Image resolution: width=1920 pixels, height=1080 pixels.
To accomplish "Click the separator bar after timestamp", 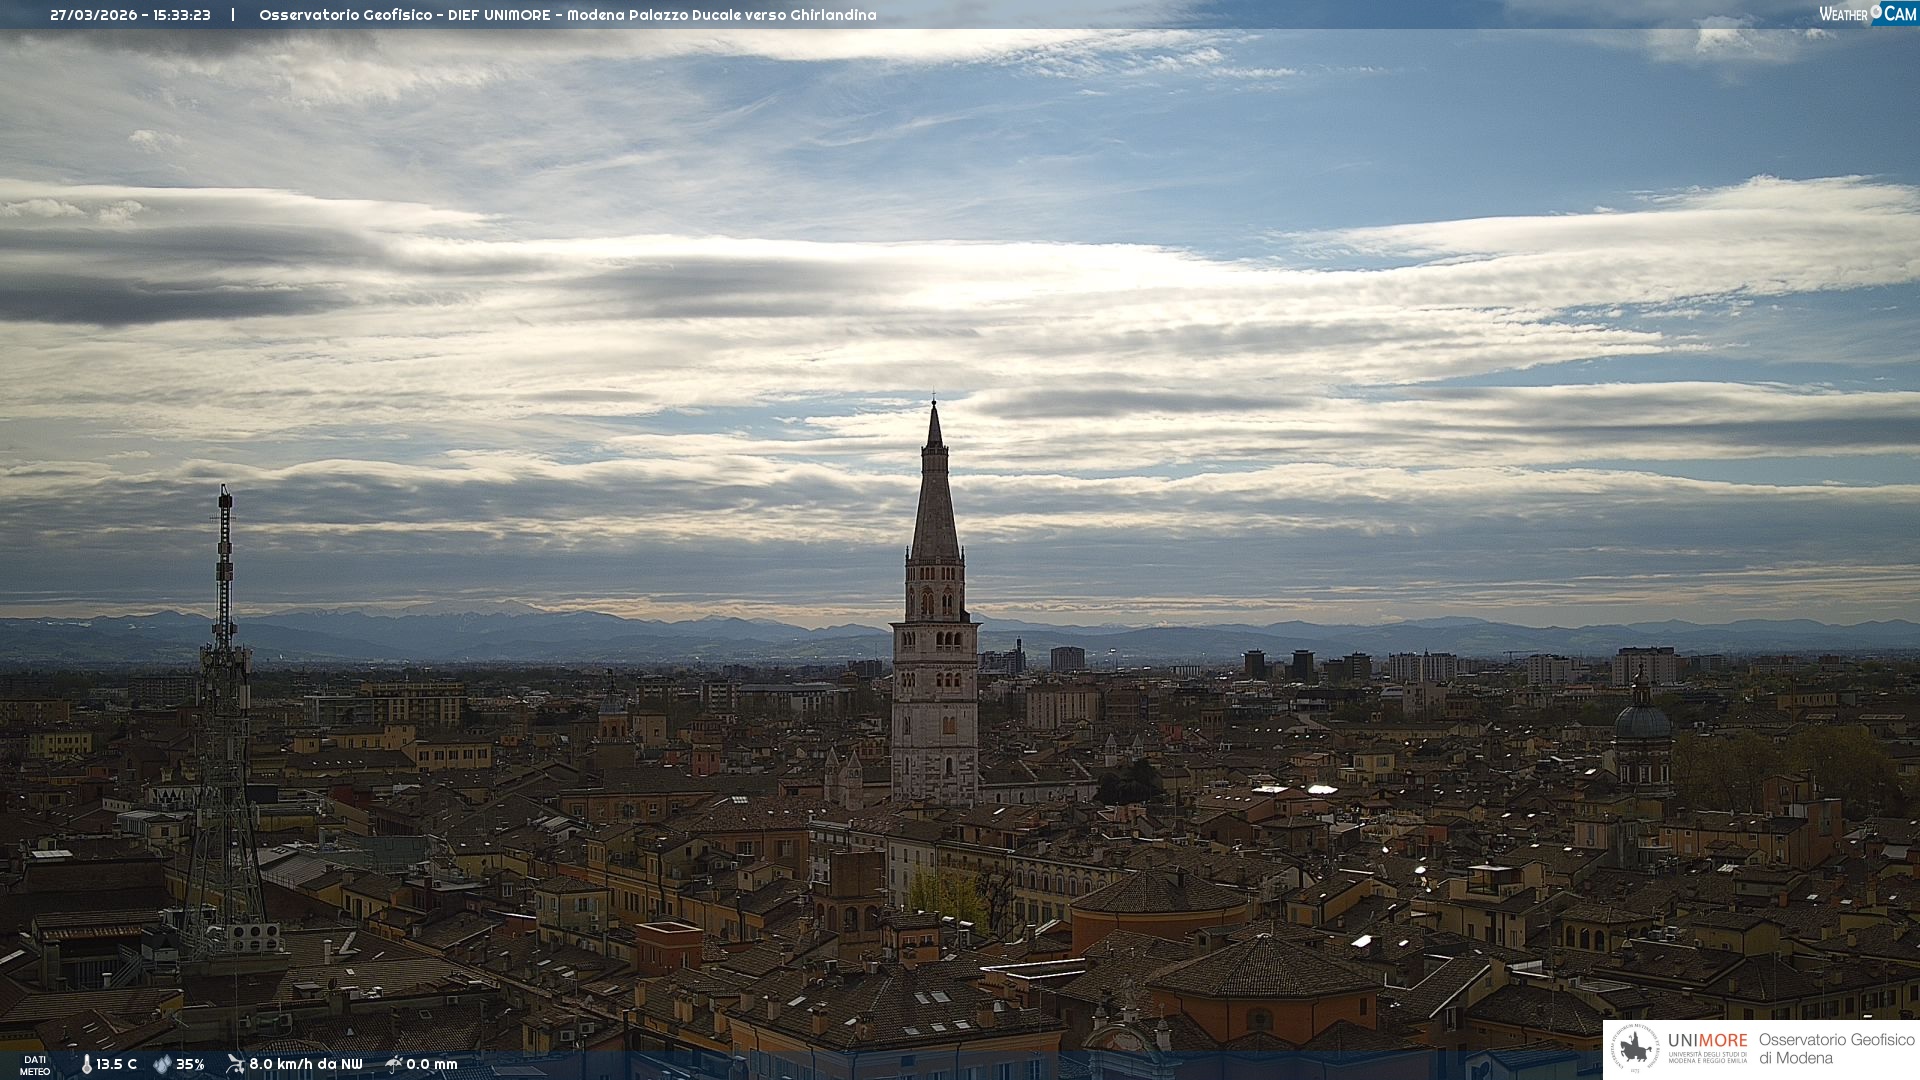I will pos(233,15).
